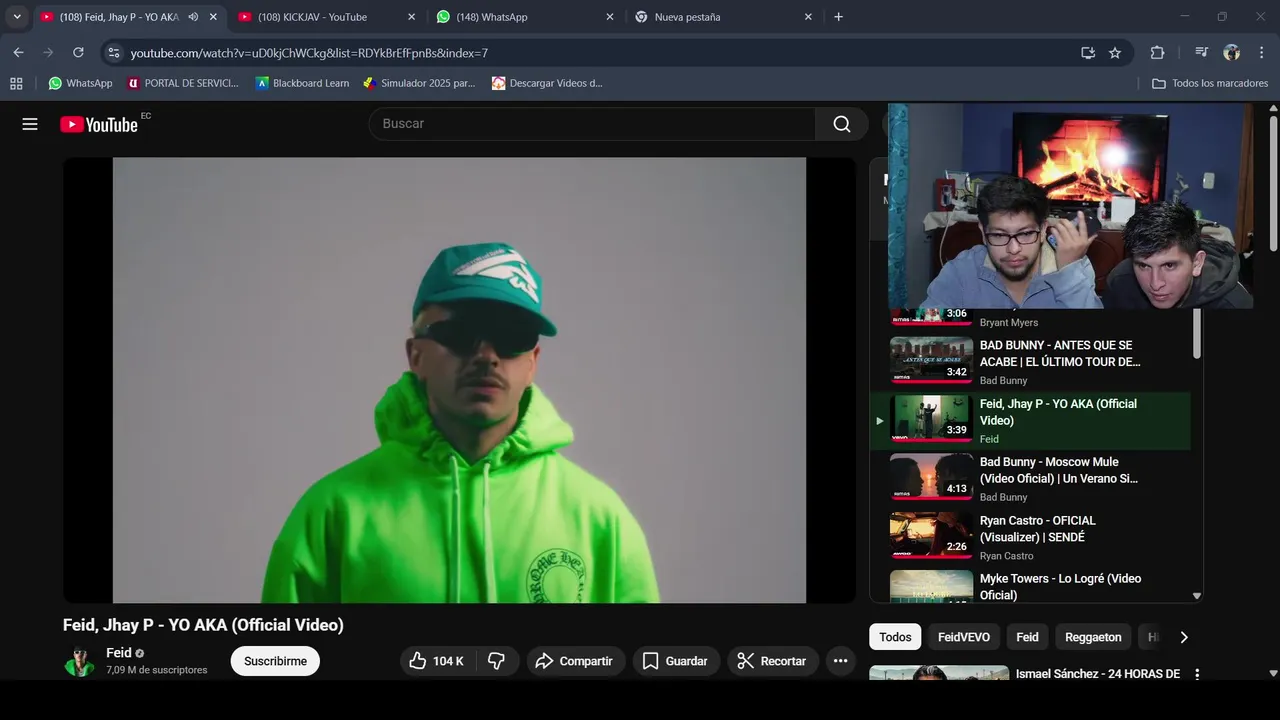Select the Todos filter chip
1280x720 pixels.
pyautogui.click(x=895, y=637)
